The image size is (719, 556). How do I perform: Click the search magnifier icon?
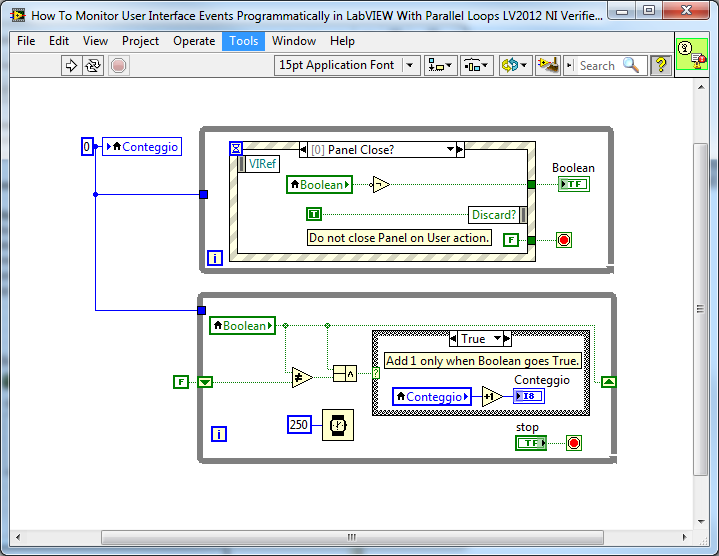tap(631, 66)
